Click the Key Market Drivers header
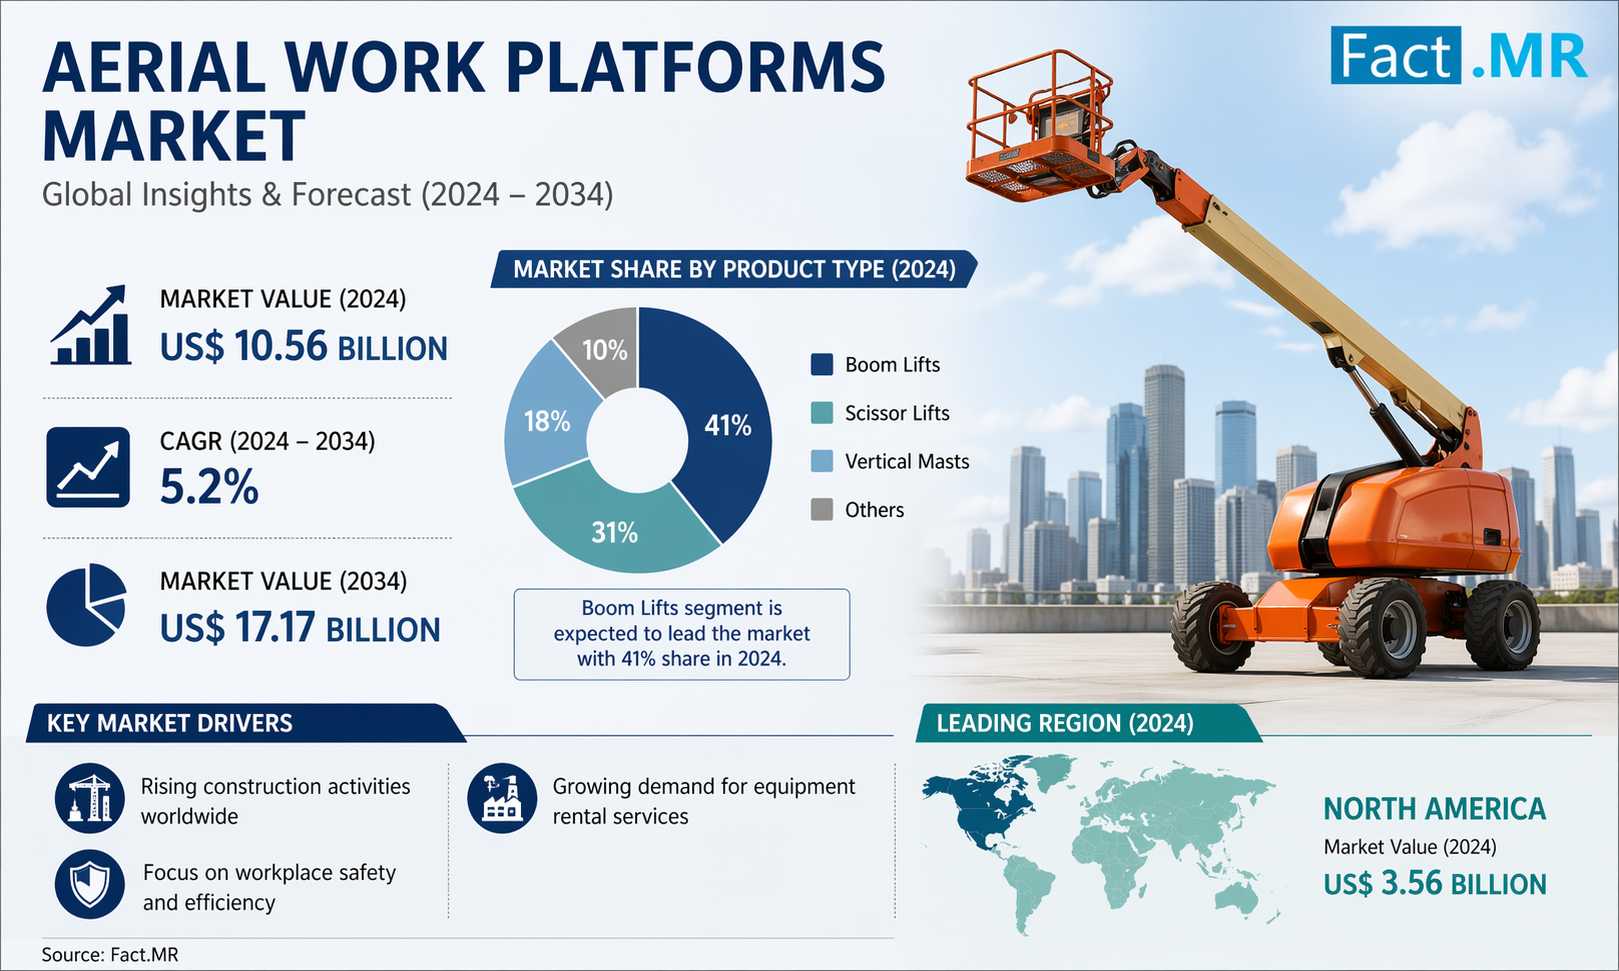 (x=170, y=723)
